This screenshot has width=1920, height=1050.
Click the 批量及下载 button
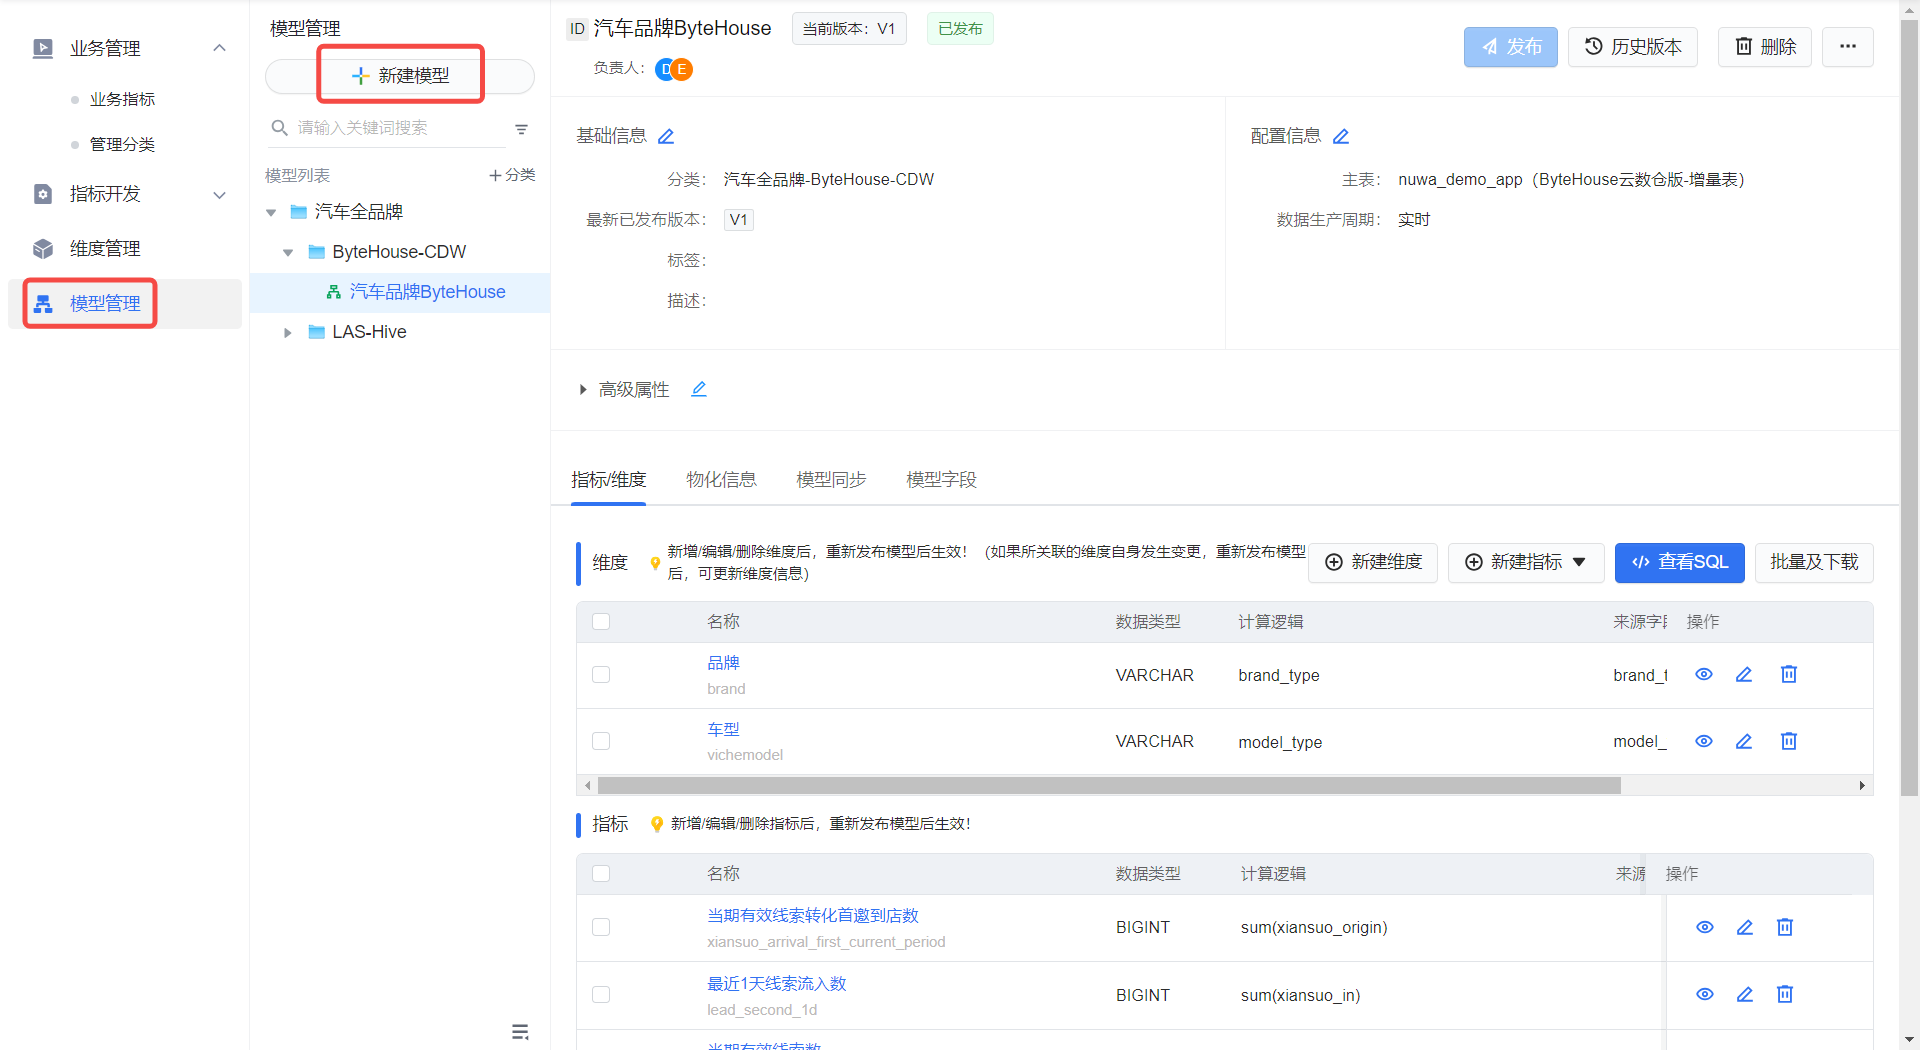(1814, 563)
